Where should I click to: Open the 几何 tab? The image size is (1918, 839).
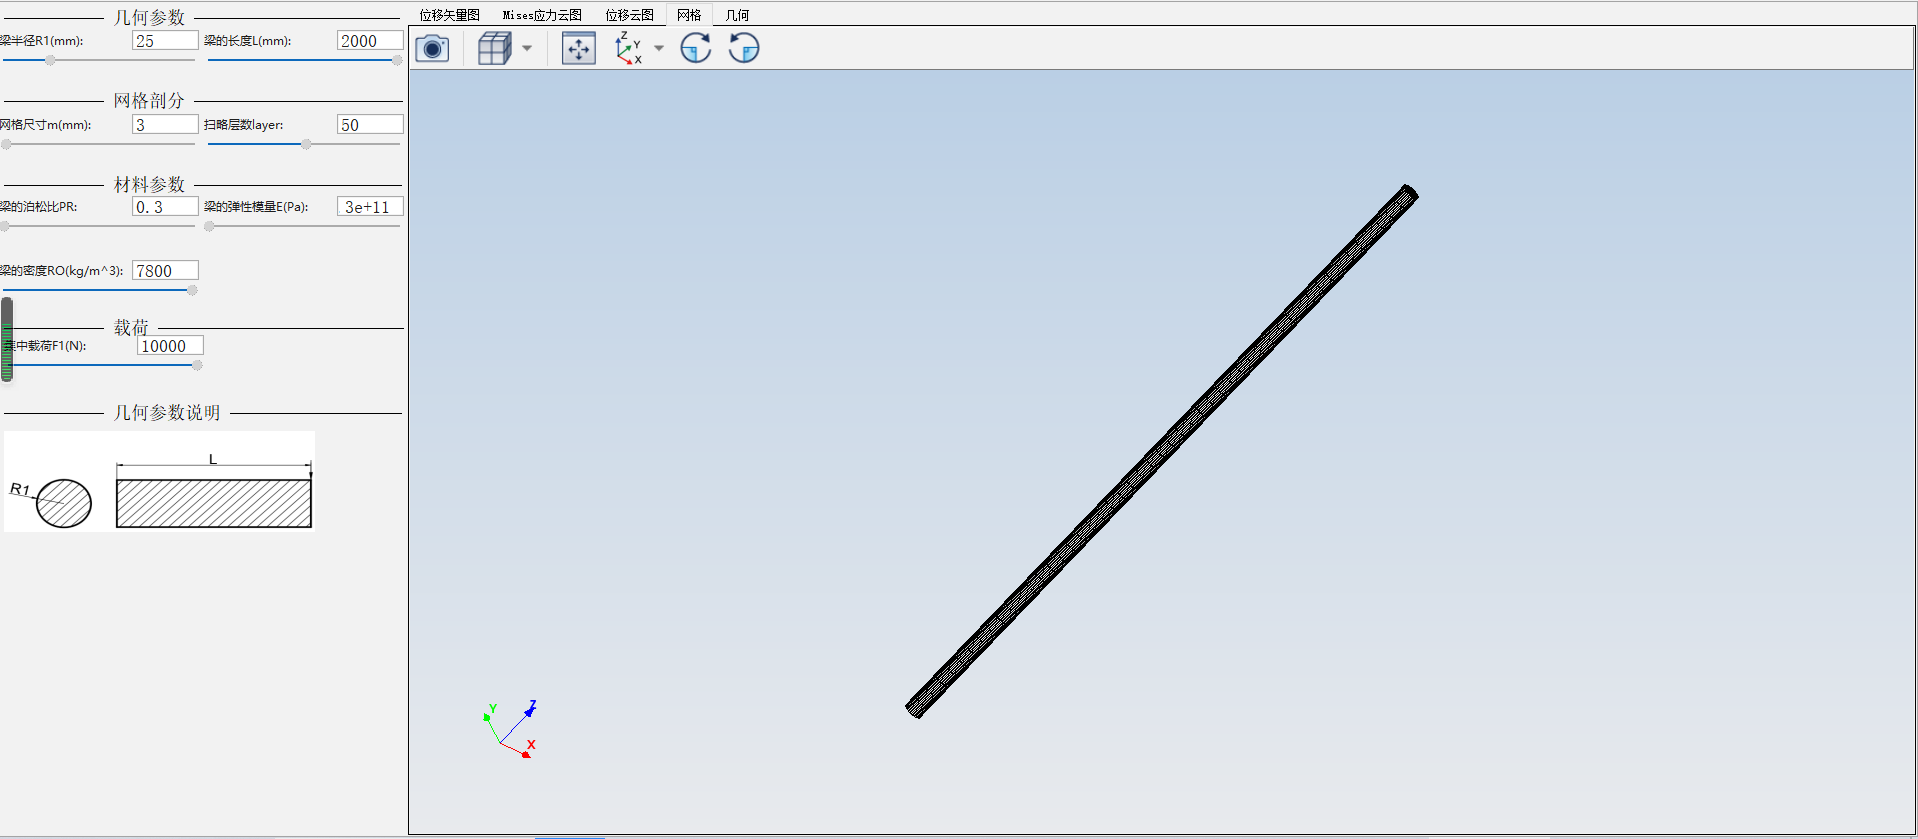pyautogui.click(x=737, y=15)
